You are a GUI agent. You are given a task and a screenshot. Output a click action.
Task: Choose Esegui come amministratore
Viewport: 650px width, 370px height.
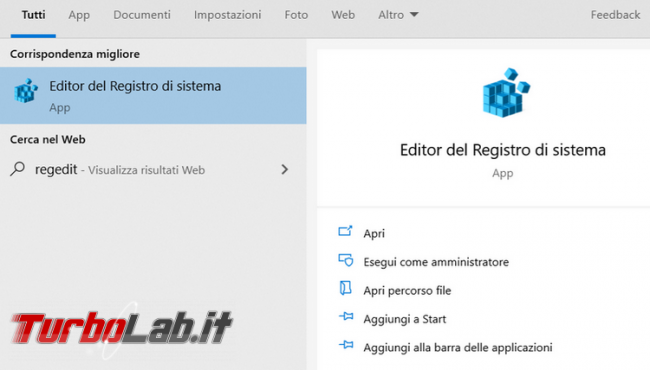(436, 262)
